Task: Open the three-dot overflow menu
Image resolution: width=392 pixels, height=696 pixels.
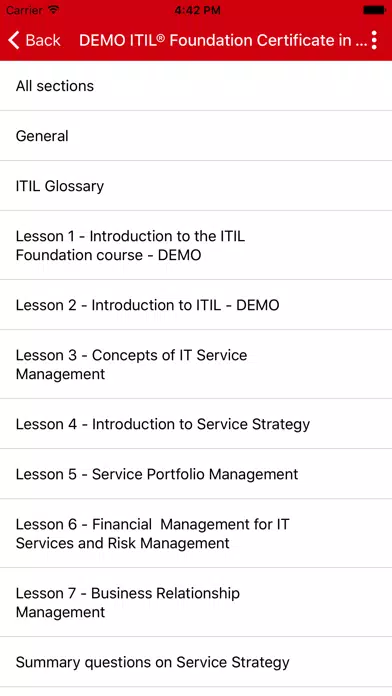Action: click(374, 40)
